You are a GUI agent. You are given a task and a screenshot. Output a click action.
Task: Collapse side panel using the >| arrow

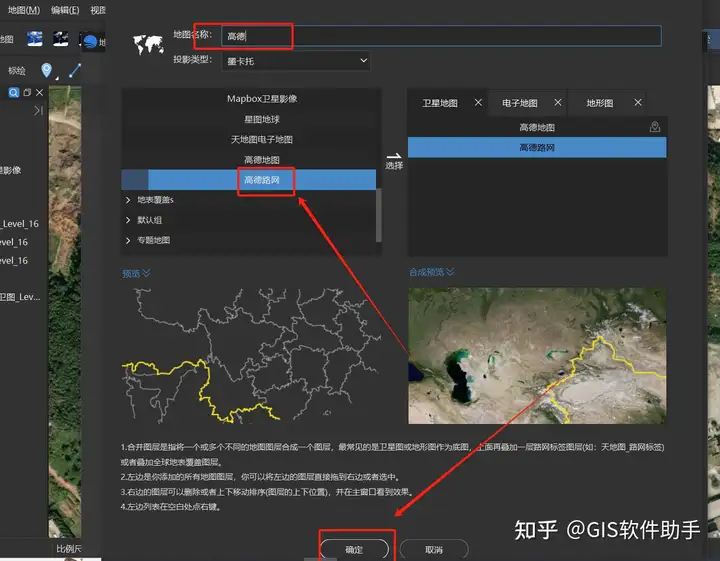[x=39, y=110]
